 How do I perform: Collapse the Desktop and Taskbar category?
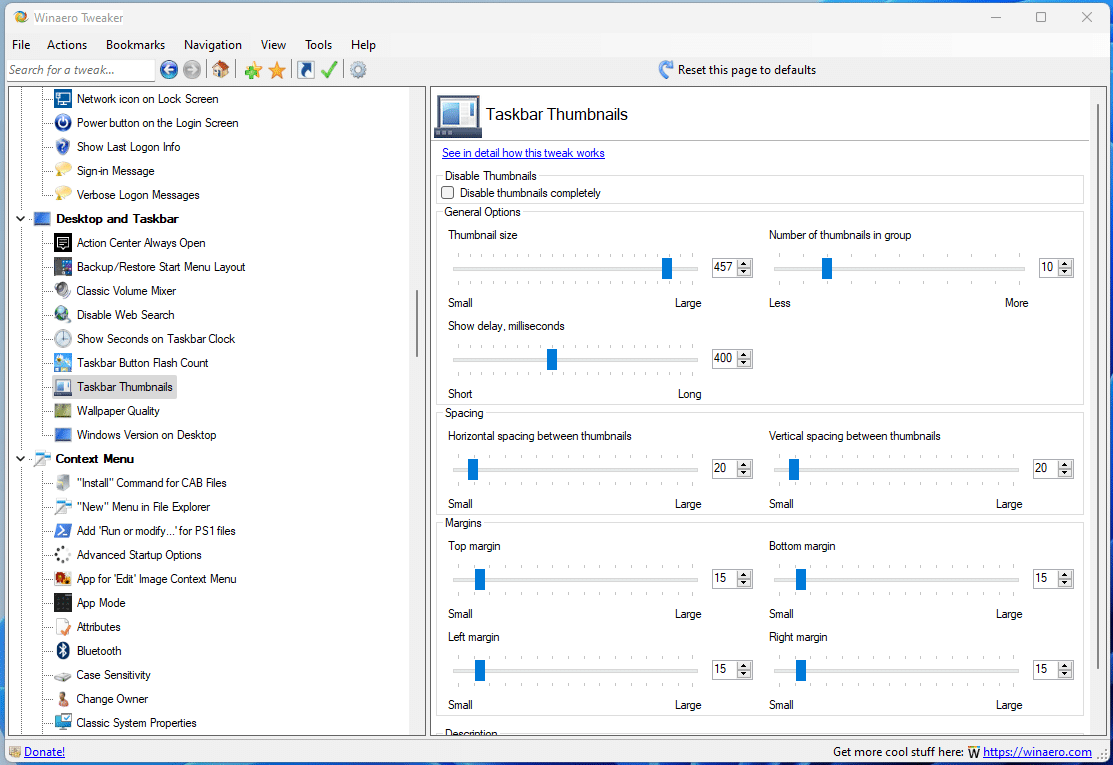[21, 219]
